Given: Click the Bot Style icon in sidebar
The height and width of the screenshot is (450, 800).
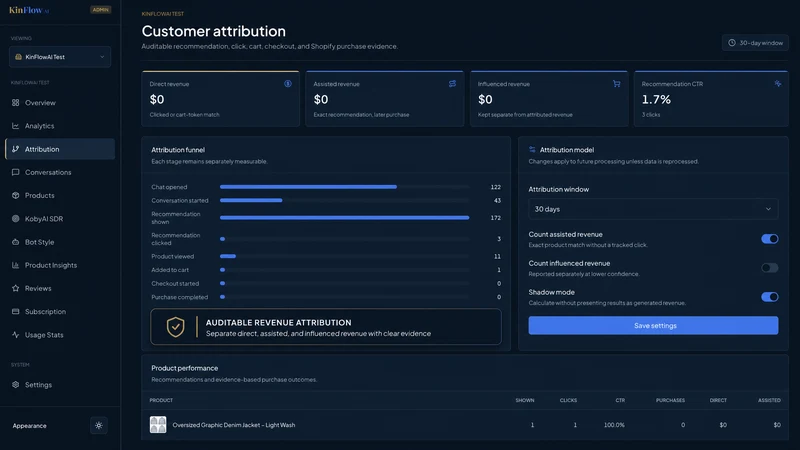Looking at the screenshot, I should [15, 242].
